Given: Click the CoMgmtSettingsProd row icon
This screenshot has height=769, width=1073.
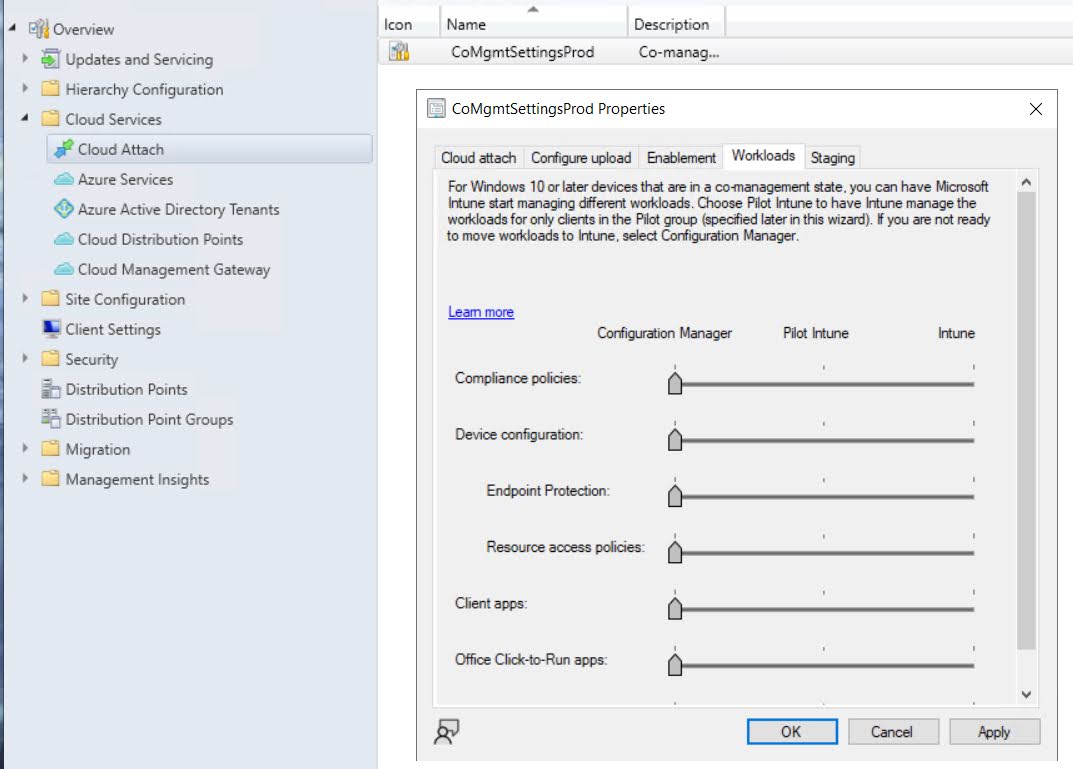Looking at the screenshot, I should point(399,51).
